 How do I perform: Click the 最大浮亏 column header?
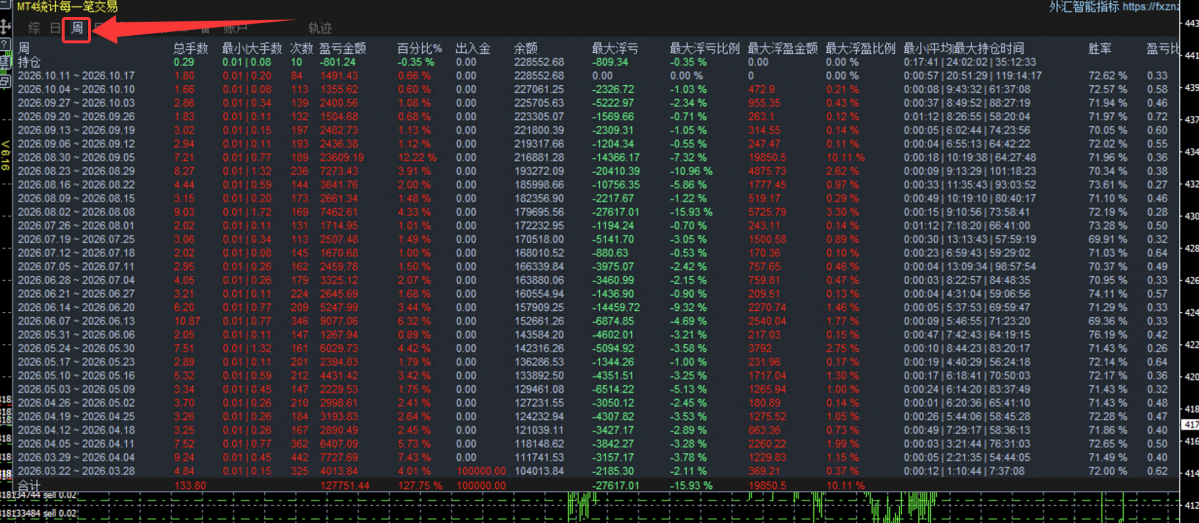click(x=615, y=48)
